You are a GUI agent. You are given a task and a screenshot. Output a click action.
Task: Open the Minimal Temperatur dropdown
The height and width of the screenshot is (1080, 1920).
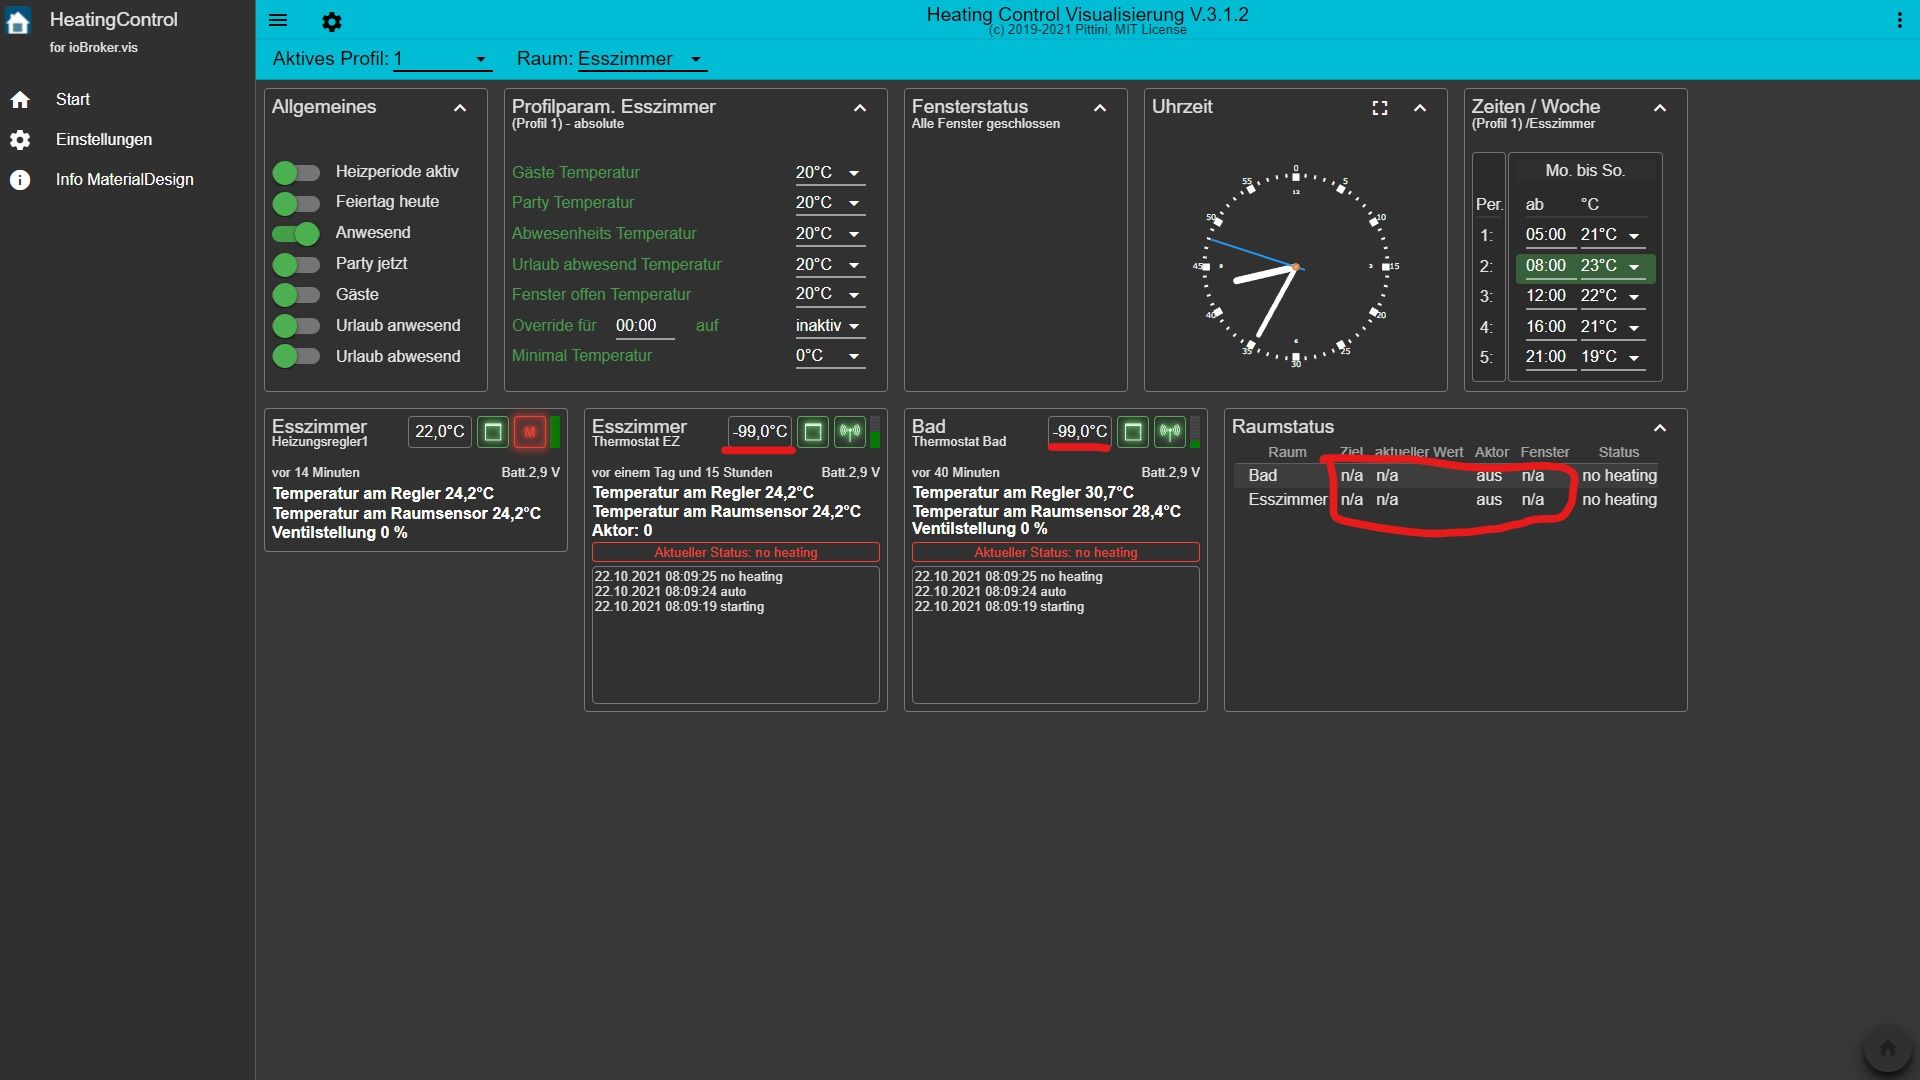tap(829, 356)
